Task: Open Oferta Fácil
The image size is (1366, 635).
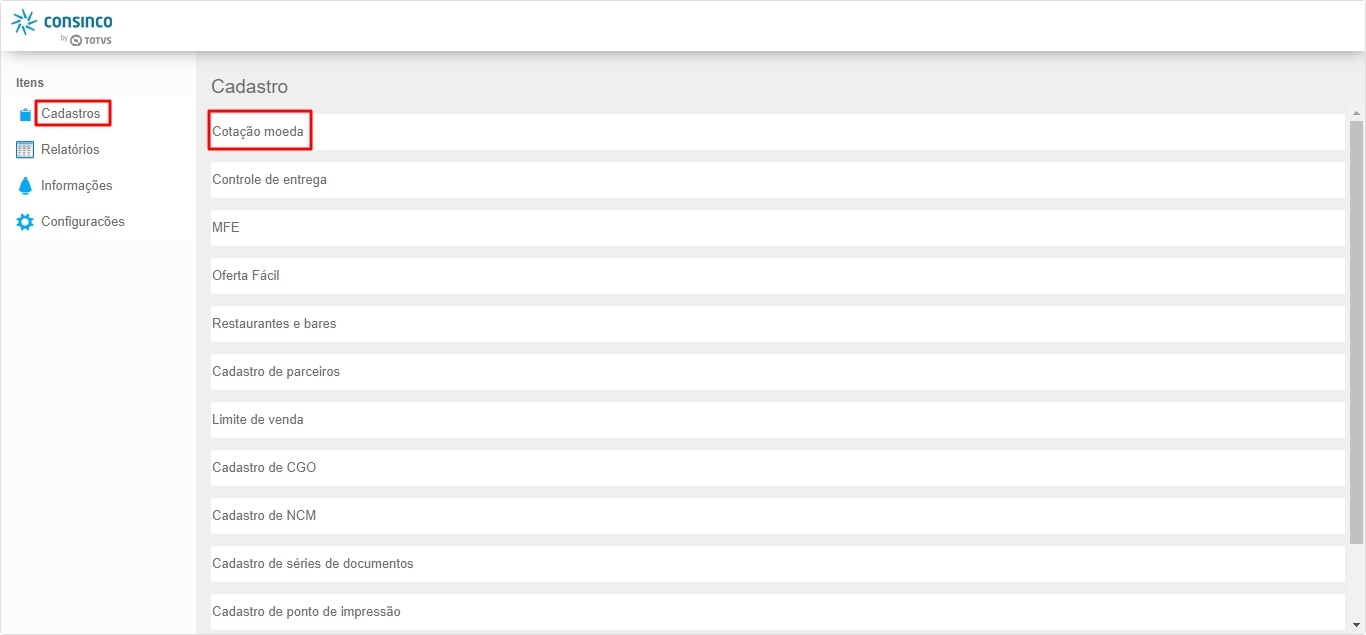Action: [x=246, y=276]
